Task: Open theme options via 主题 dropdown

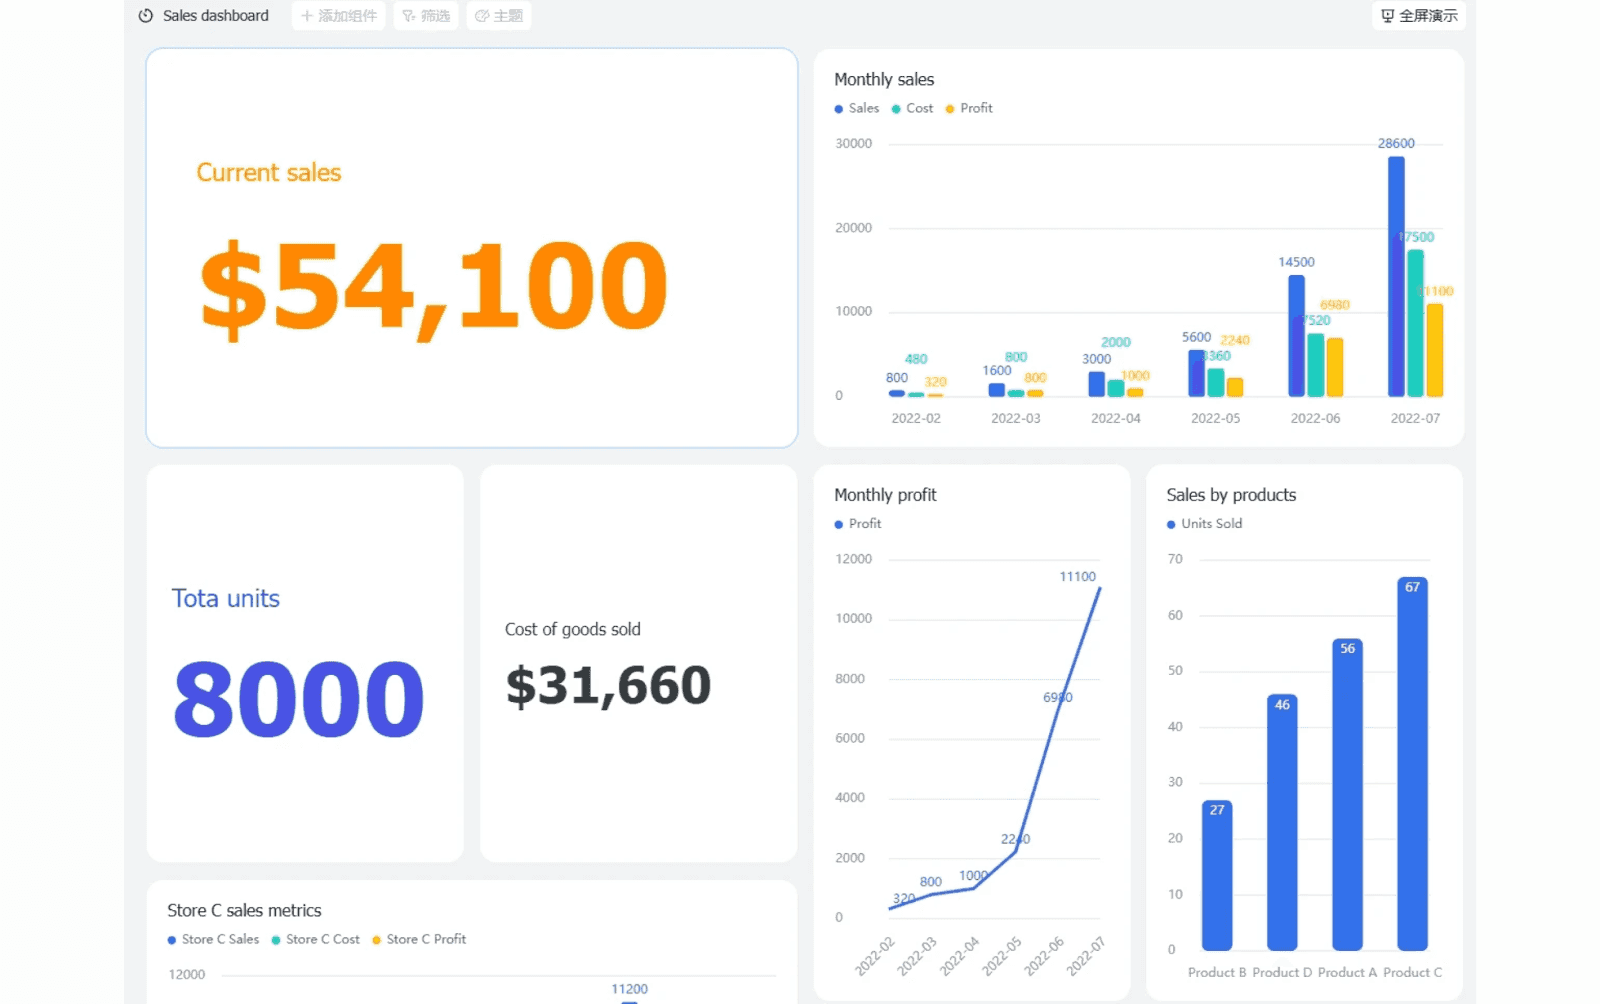Action: click(x=498, y=15)
